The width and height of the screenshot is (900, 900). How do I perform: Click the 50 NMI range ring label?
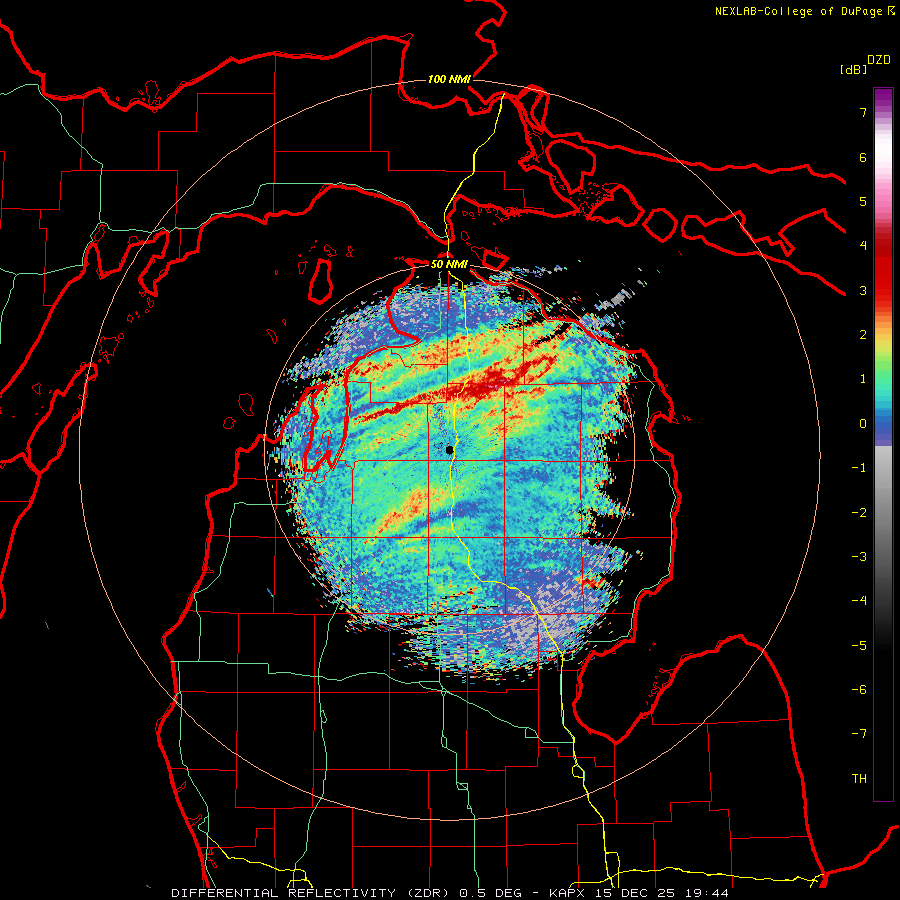(x=449, y=265)
